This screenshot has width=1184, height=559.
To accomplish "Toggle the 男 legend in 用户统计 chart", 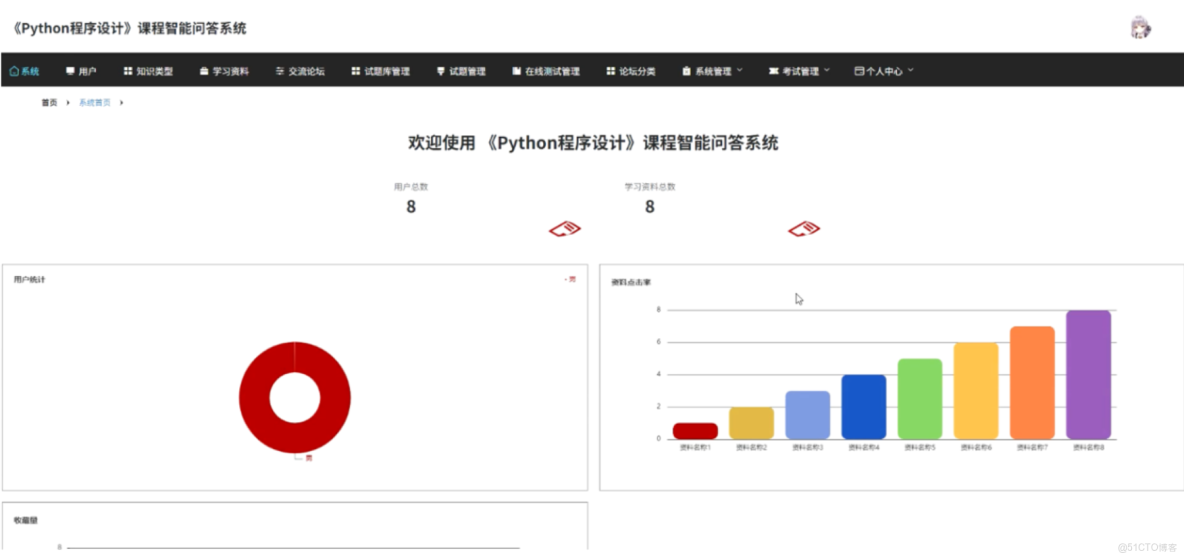I will pos(571,280).
